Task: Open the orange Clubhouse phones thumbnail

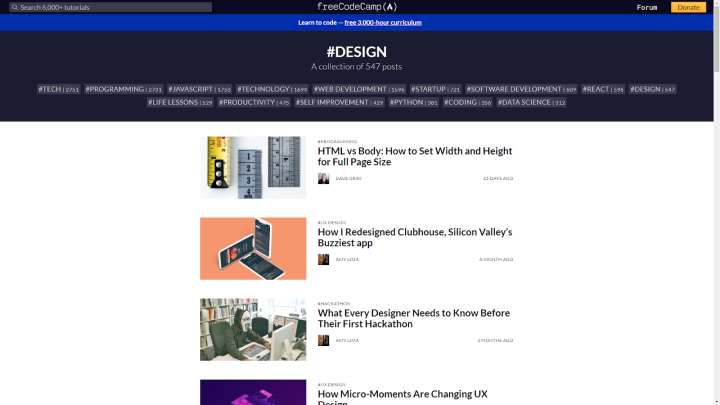Action: [x=253, y=248]
